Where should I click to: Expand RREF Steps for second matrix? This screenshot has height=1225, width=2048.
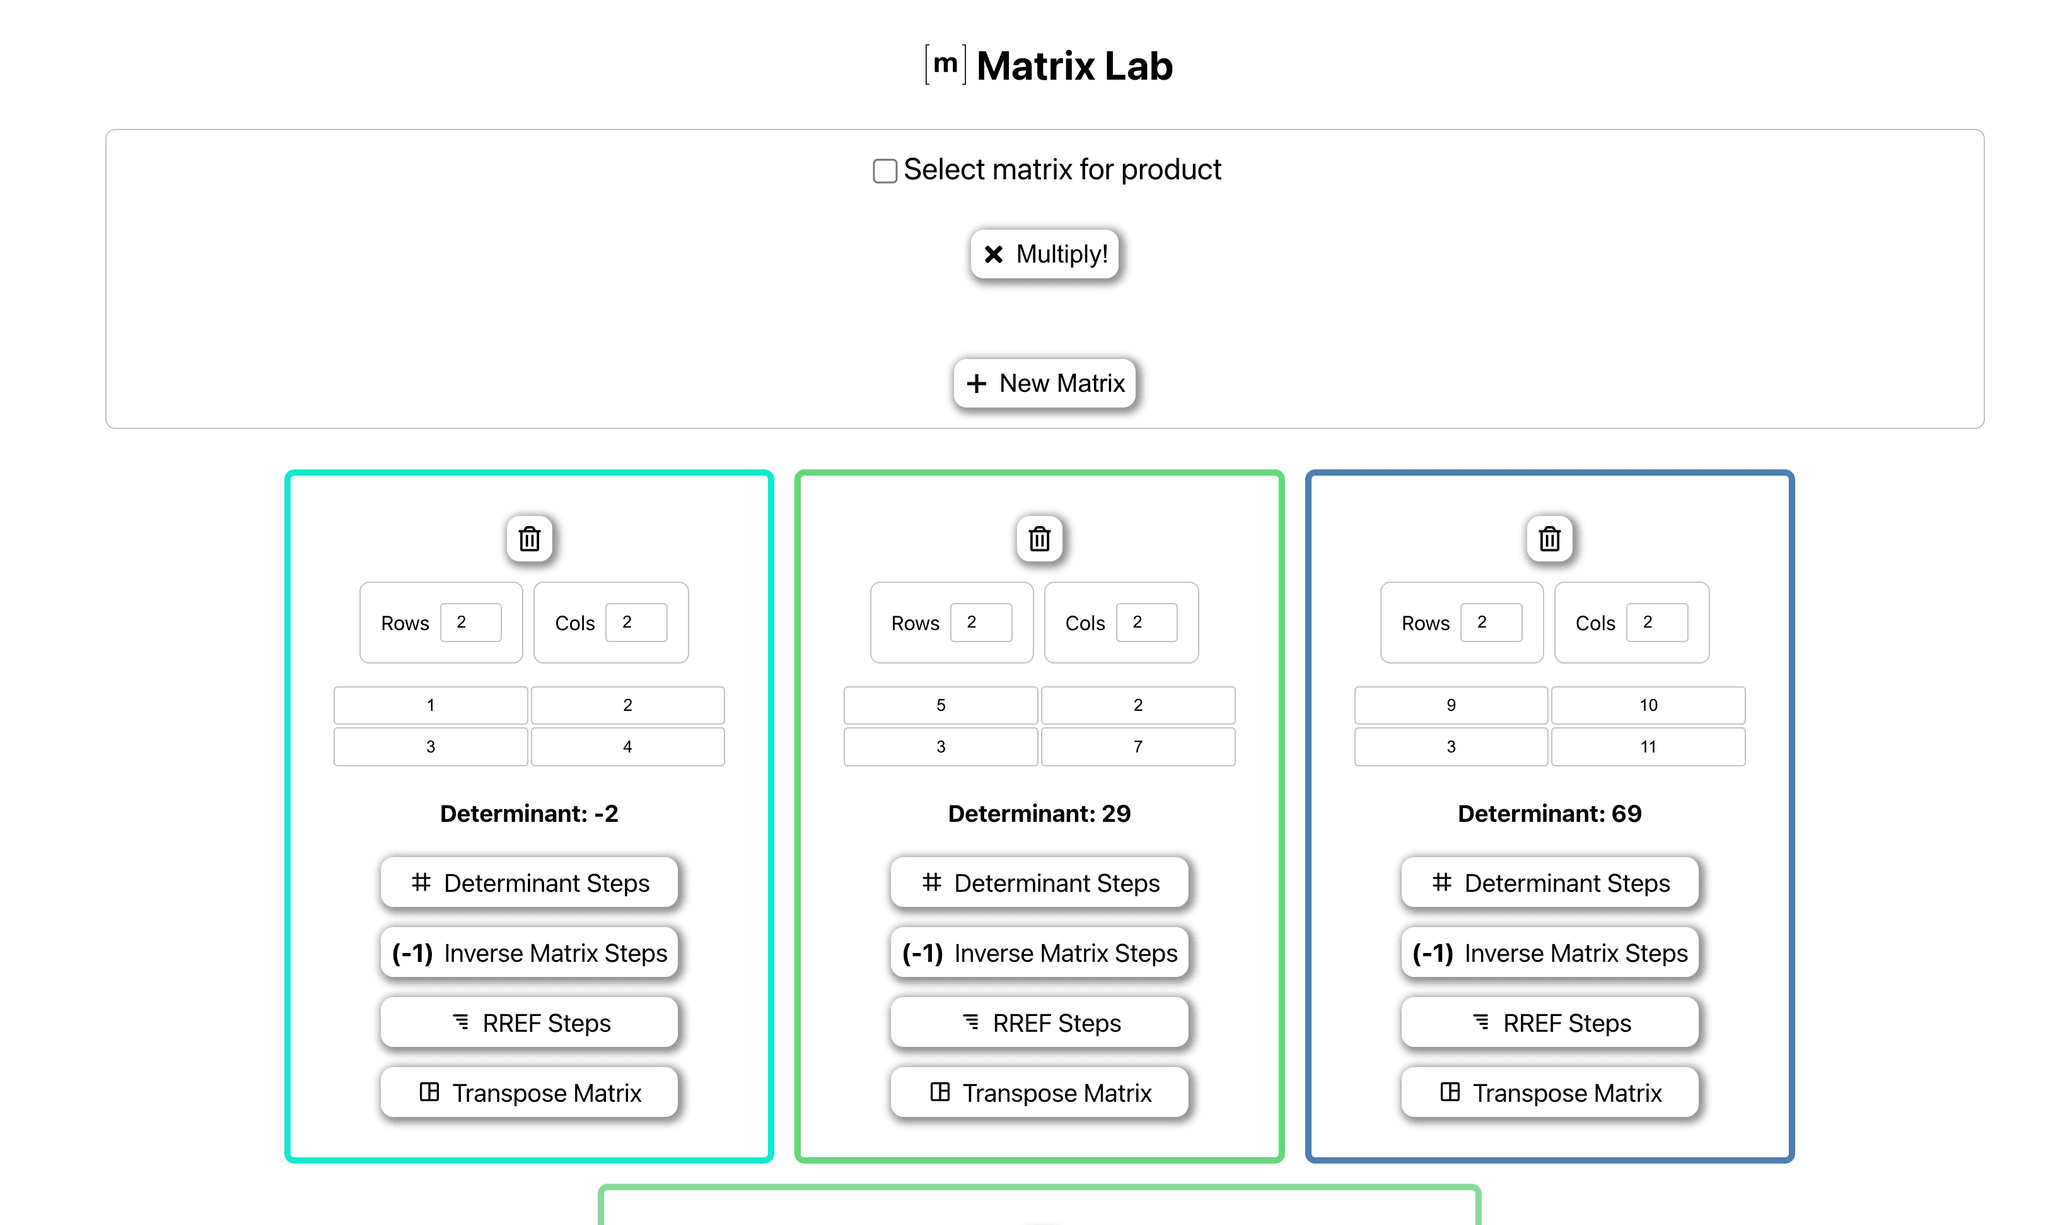pyautogui.click(x=1041, y=1022)
